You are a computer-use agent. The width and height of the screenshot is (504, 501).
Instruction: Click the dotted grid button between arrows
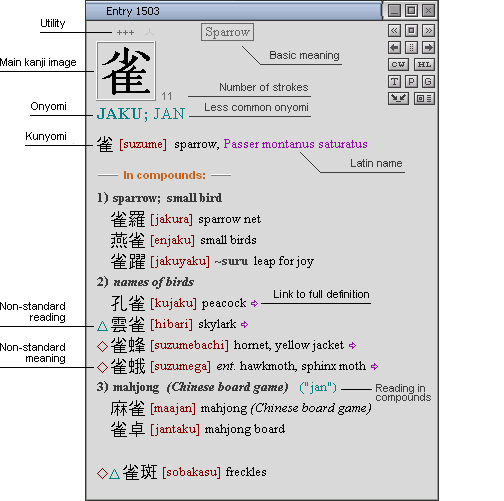(x=411, y=48)
